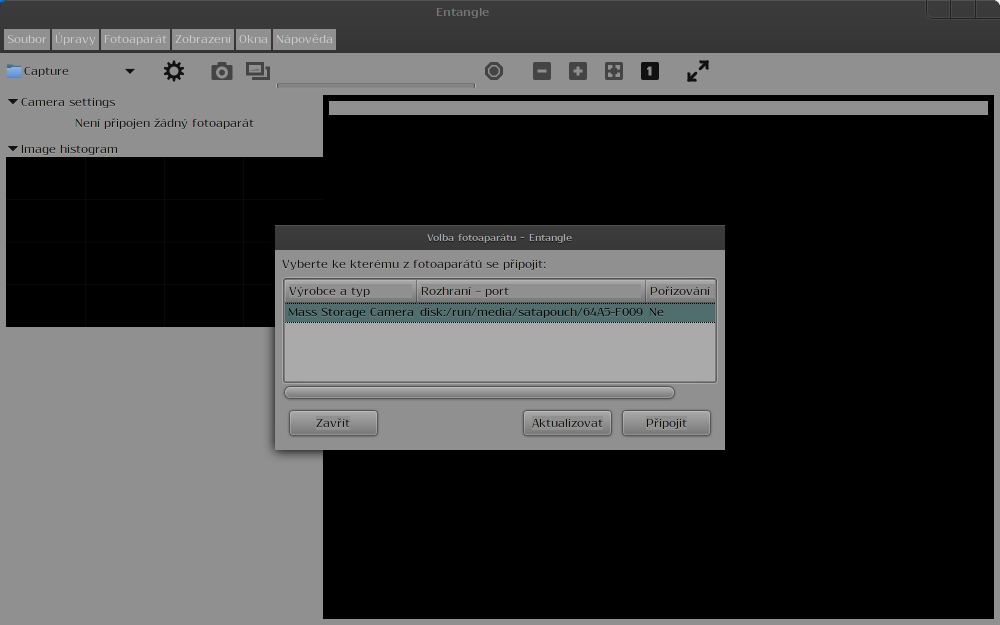Click the Zavřít button
The image size is (1000, 625).
tap(333, 423)
